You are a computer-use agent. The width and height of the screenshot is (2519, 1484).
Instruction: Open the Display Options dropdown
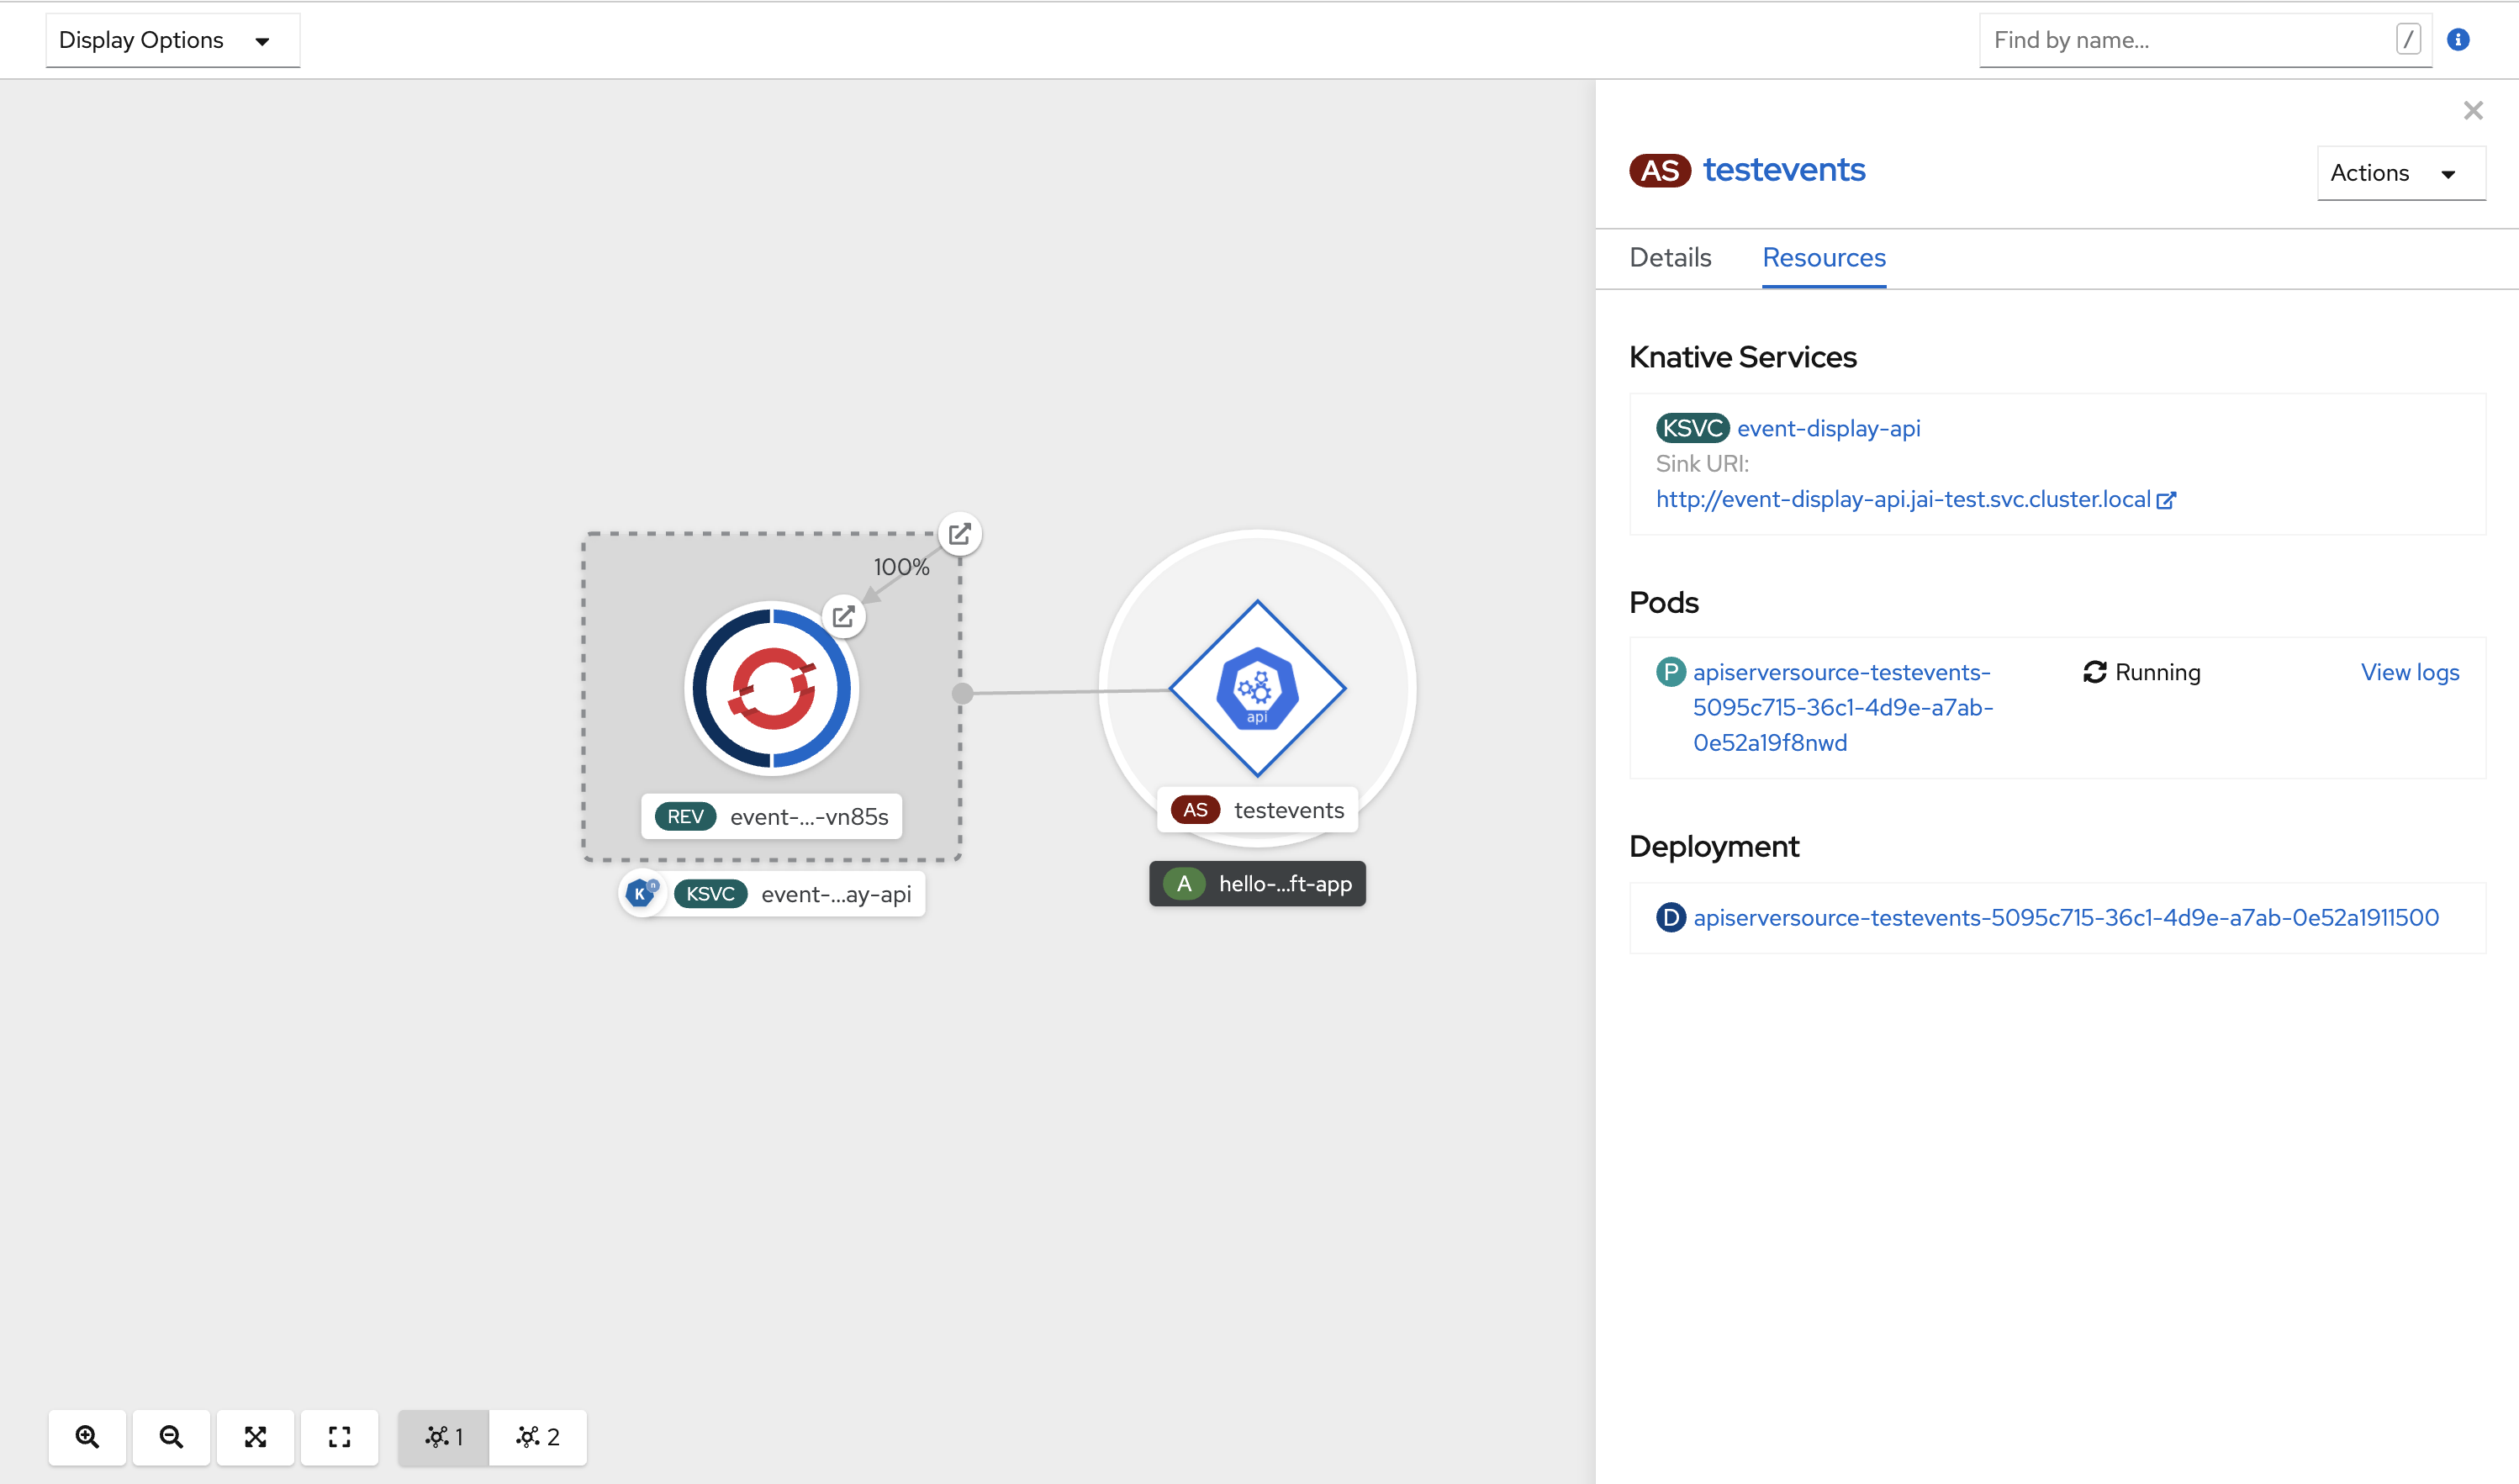[171, 40]
